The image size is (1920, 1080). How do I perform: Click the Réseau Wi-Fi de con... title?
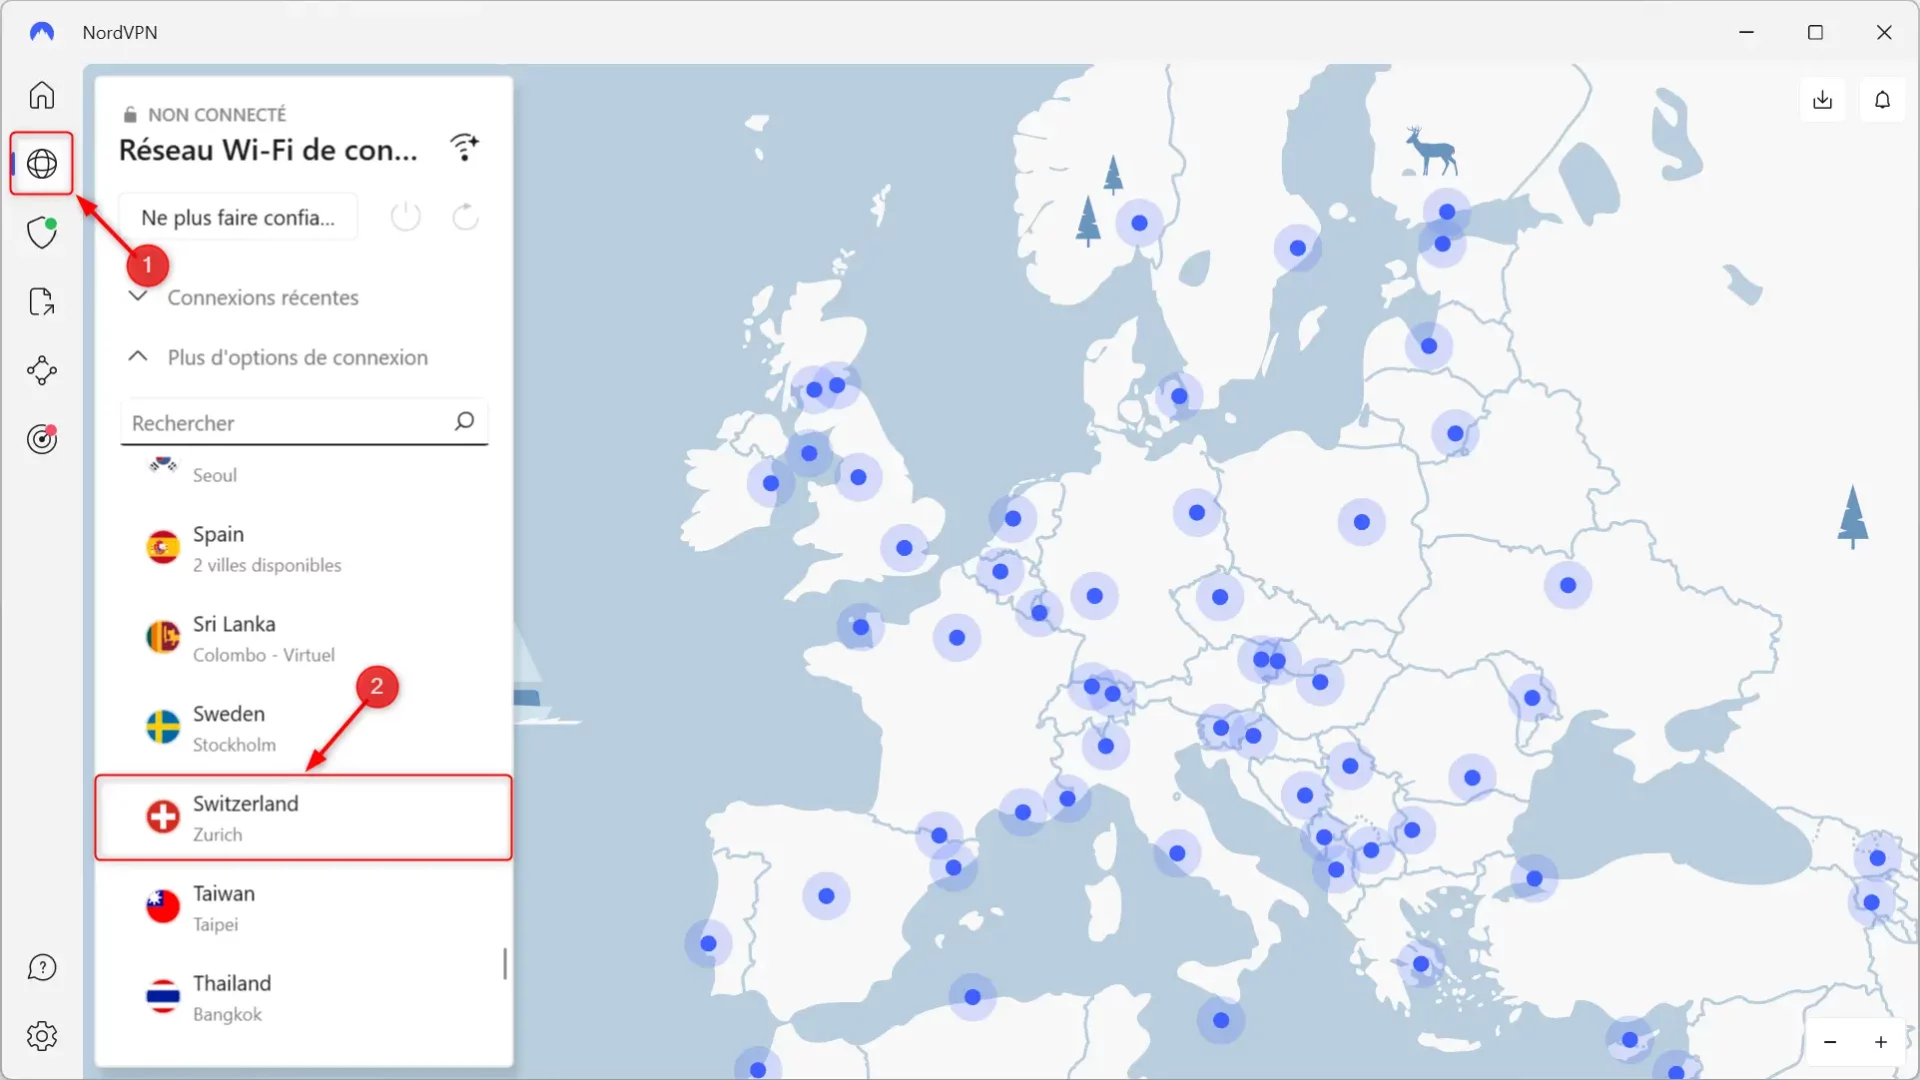pos(268,150)
